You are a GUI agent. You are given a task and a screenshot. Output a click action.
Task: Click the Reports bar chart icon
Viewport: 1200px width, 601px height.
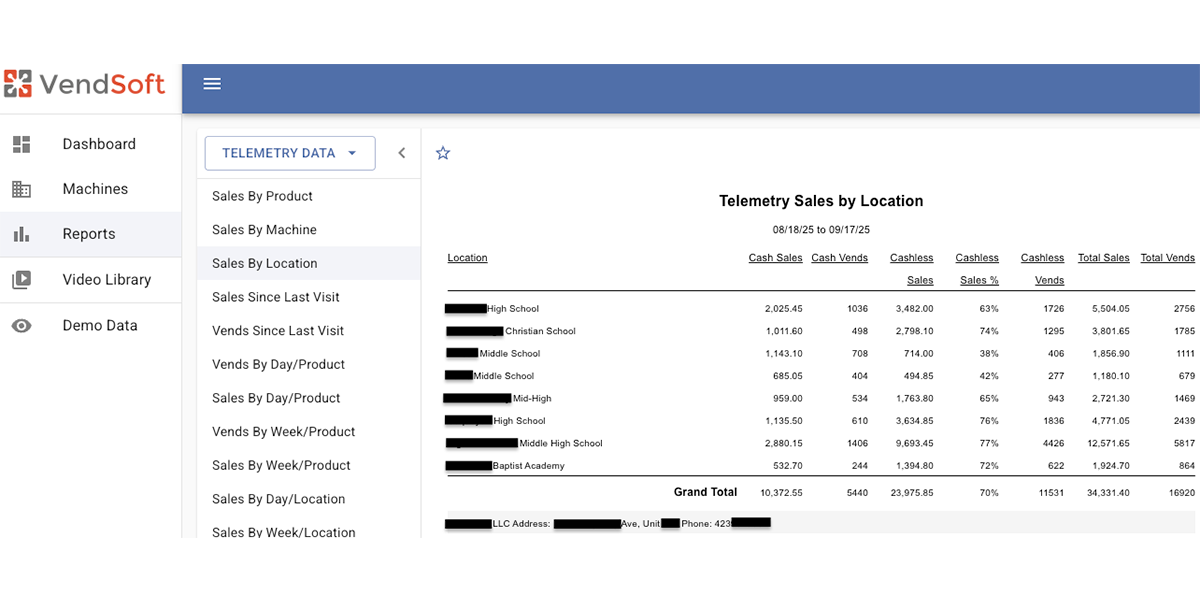point(22,234)
